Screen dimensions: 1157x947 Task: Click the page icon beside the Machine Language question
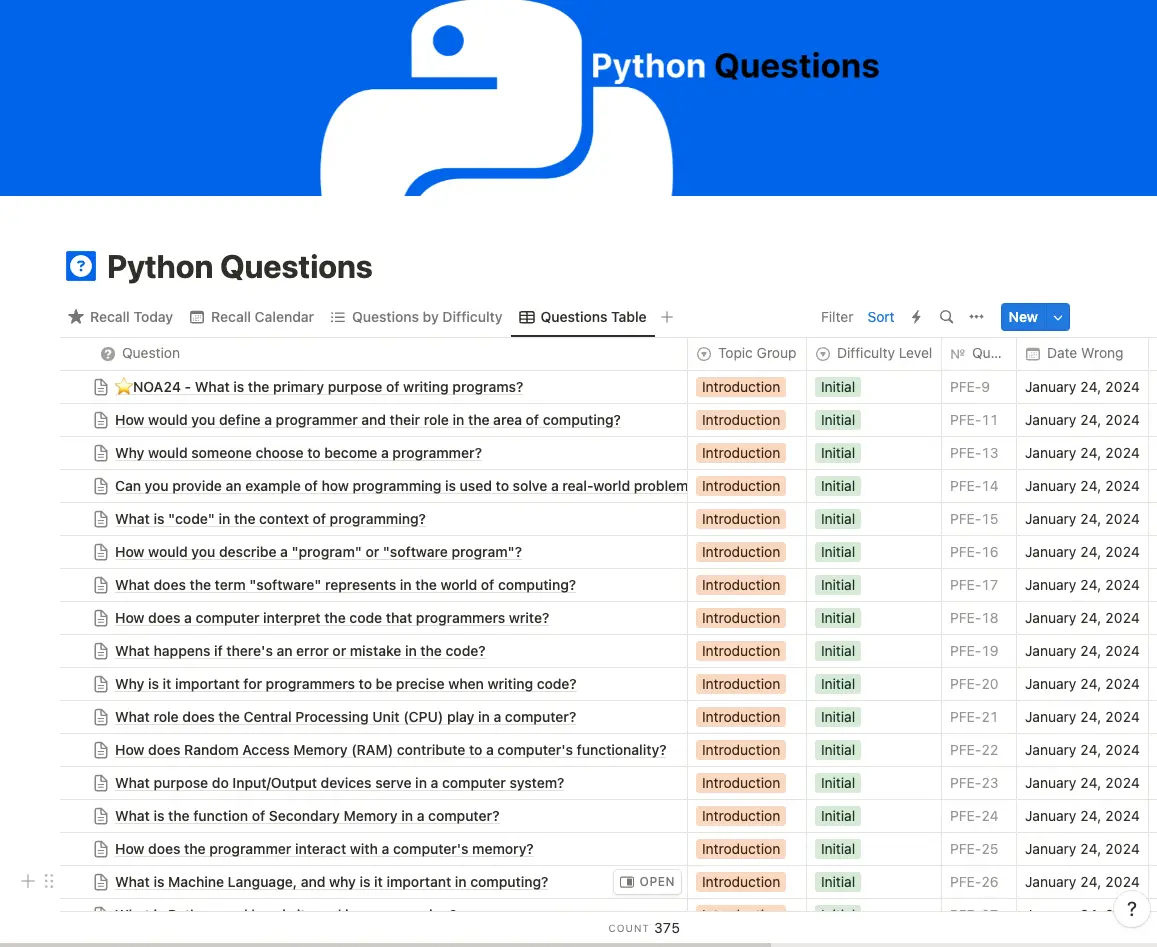pyautogui.click(x=101, y=882)
